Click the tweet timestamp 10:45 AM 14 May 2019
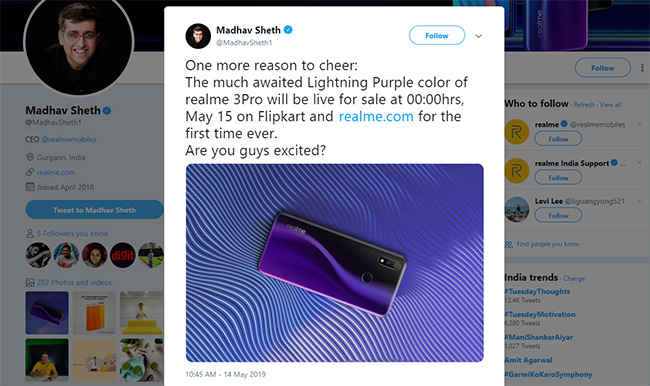 pos(225,374)
